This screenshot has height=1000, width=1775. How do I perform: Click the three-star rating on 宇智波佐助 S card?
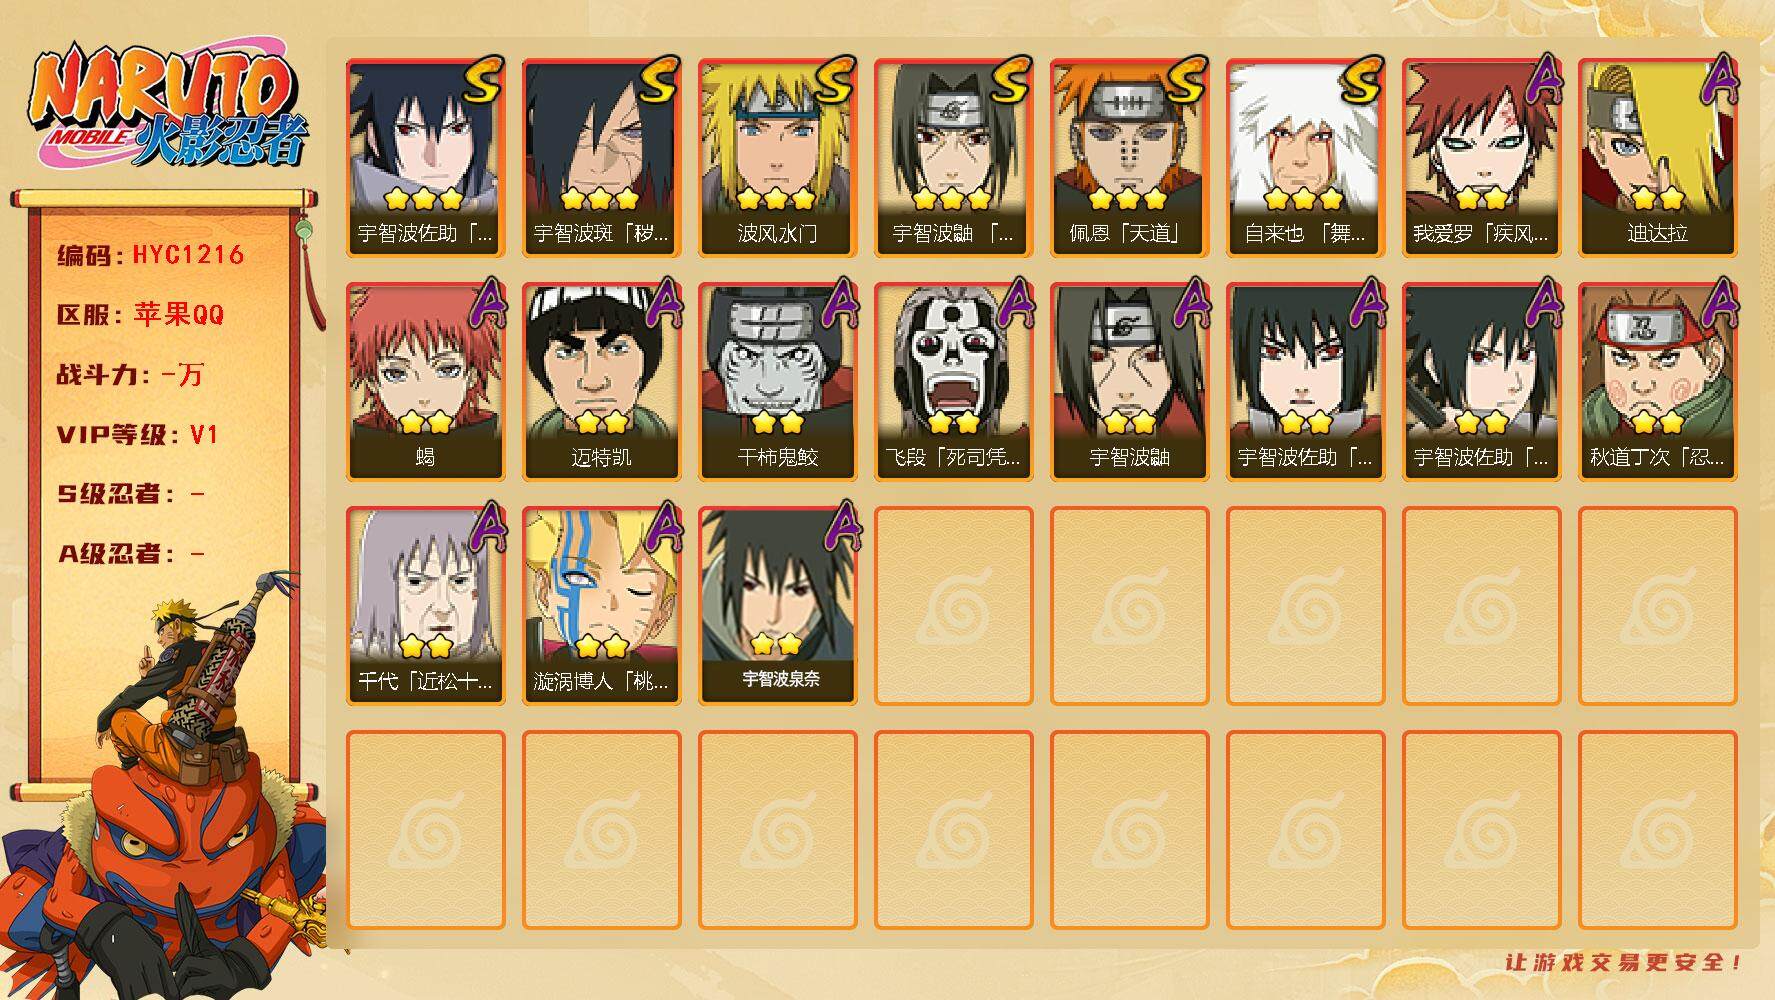(425, 198)
